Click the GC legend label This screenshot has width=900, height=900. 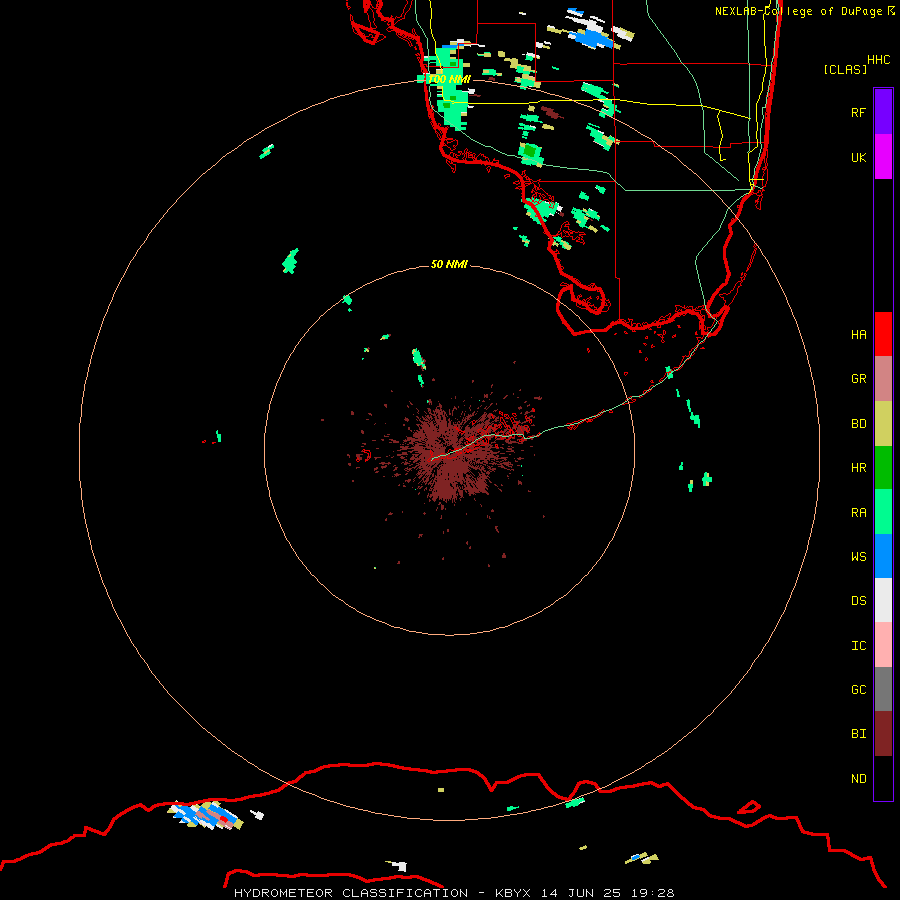tap(858, 690)
